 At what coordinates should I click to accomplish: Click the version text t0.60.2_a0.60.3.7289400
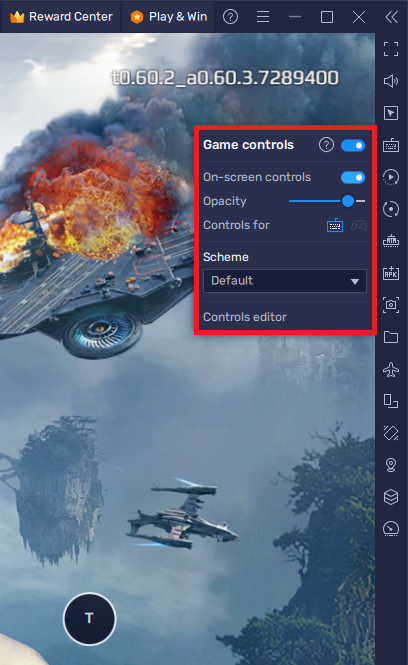tap(225, 78)
